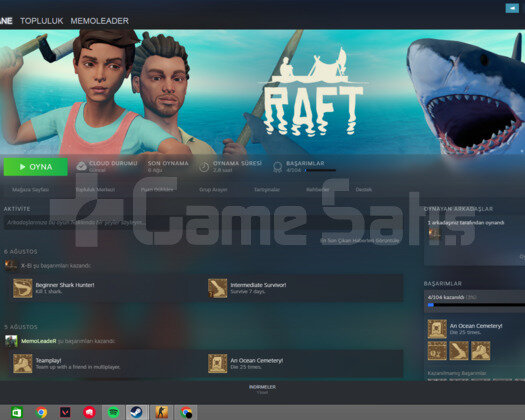This screenshot has width=525, height=420.
Task: Click the Beginner Shark Hunter achievement icon
Action: (x=22, y=288)
